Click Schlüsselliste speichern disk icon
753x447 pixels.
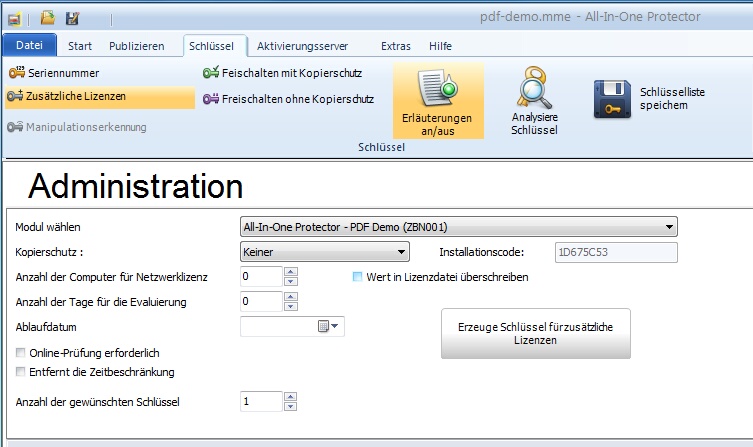click(612, 100)
